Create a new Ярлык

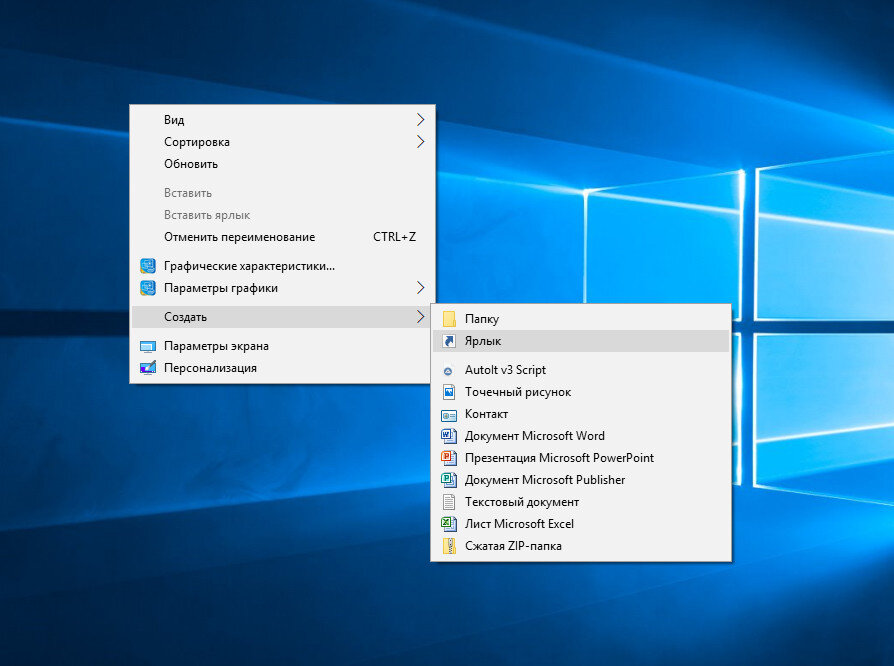581,341
